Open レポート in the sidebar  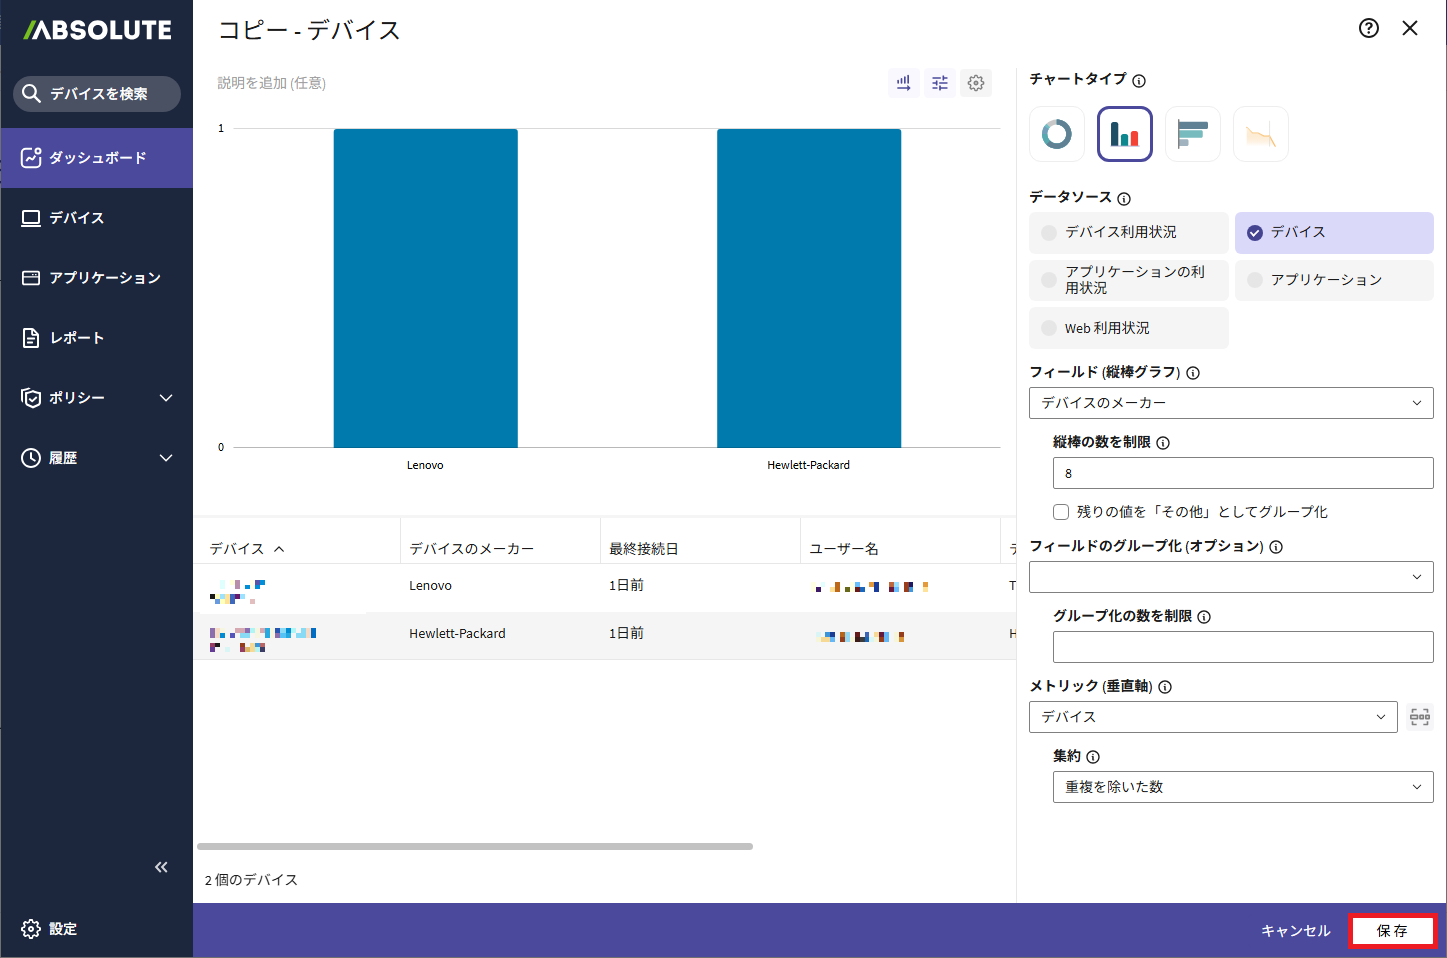pos(77,338)
